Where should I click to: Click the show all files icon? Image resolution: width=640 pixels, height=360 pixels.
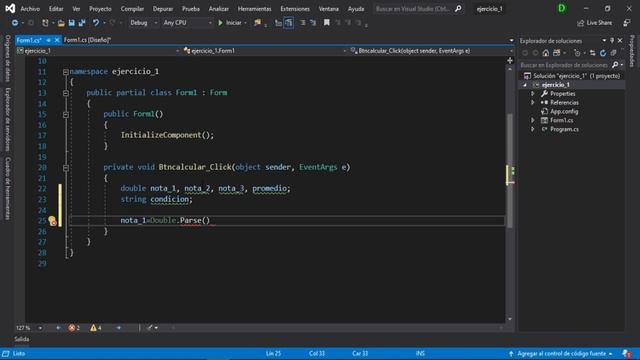pyautogui.click(x=613, y=53)
